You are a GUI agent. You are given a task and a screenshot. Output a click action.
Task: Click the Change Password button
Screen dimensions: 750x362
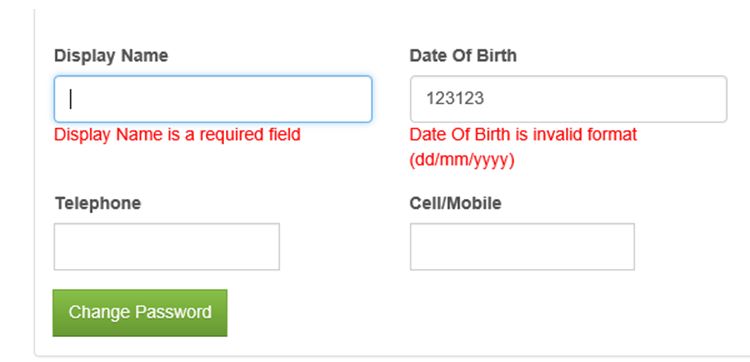(140, 313)
